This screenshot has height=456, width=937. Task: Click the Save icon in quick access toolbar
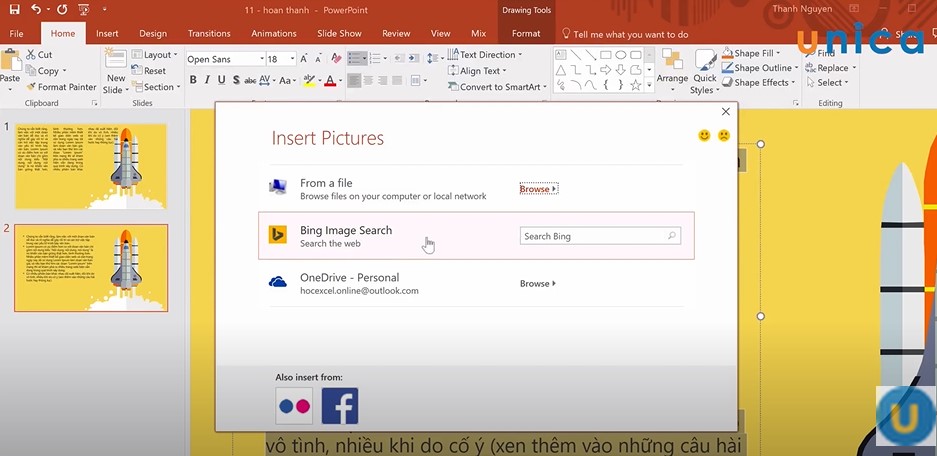[14, 9]
